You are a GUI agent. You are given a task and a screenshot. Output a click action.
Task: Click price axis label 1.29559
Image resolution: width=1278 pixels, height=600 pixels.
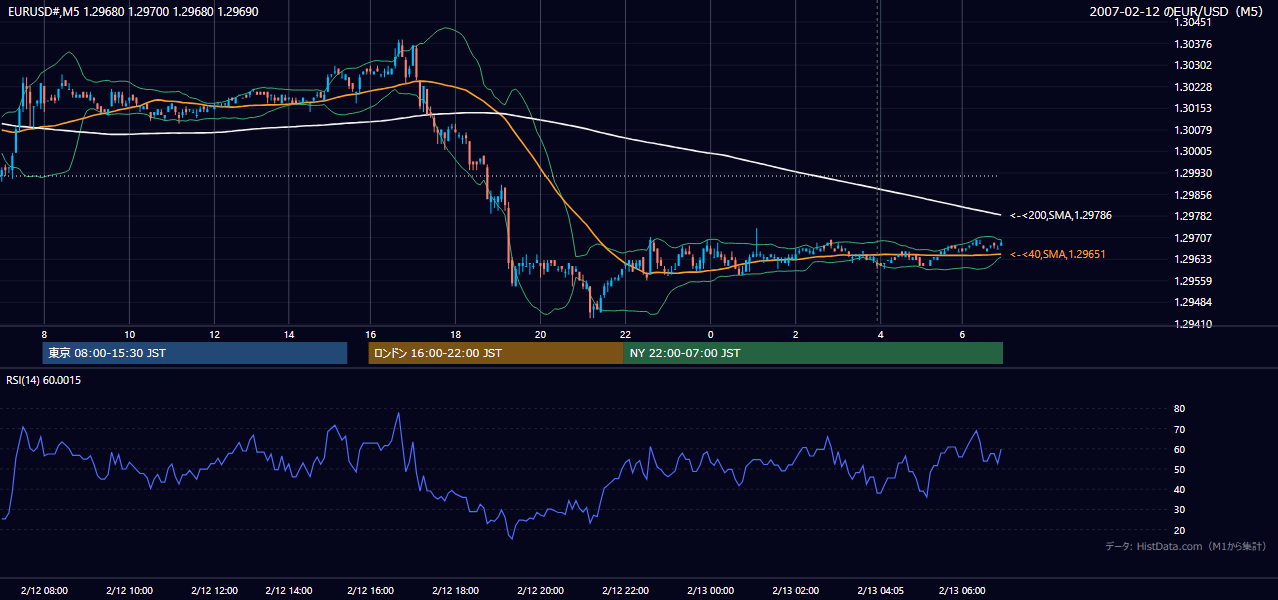[x=1193, y=281]
